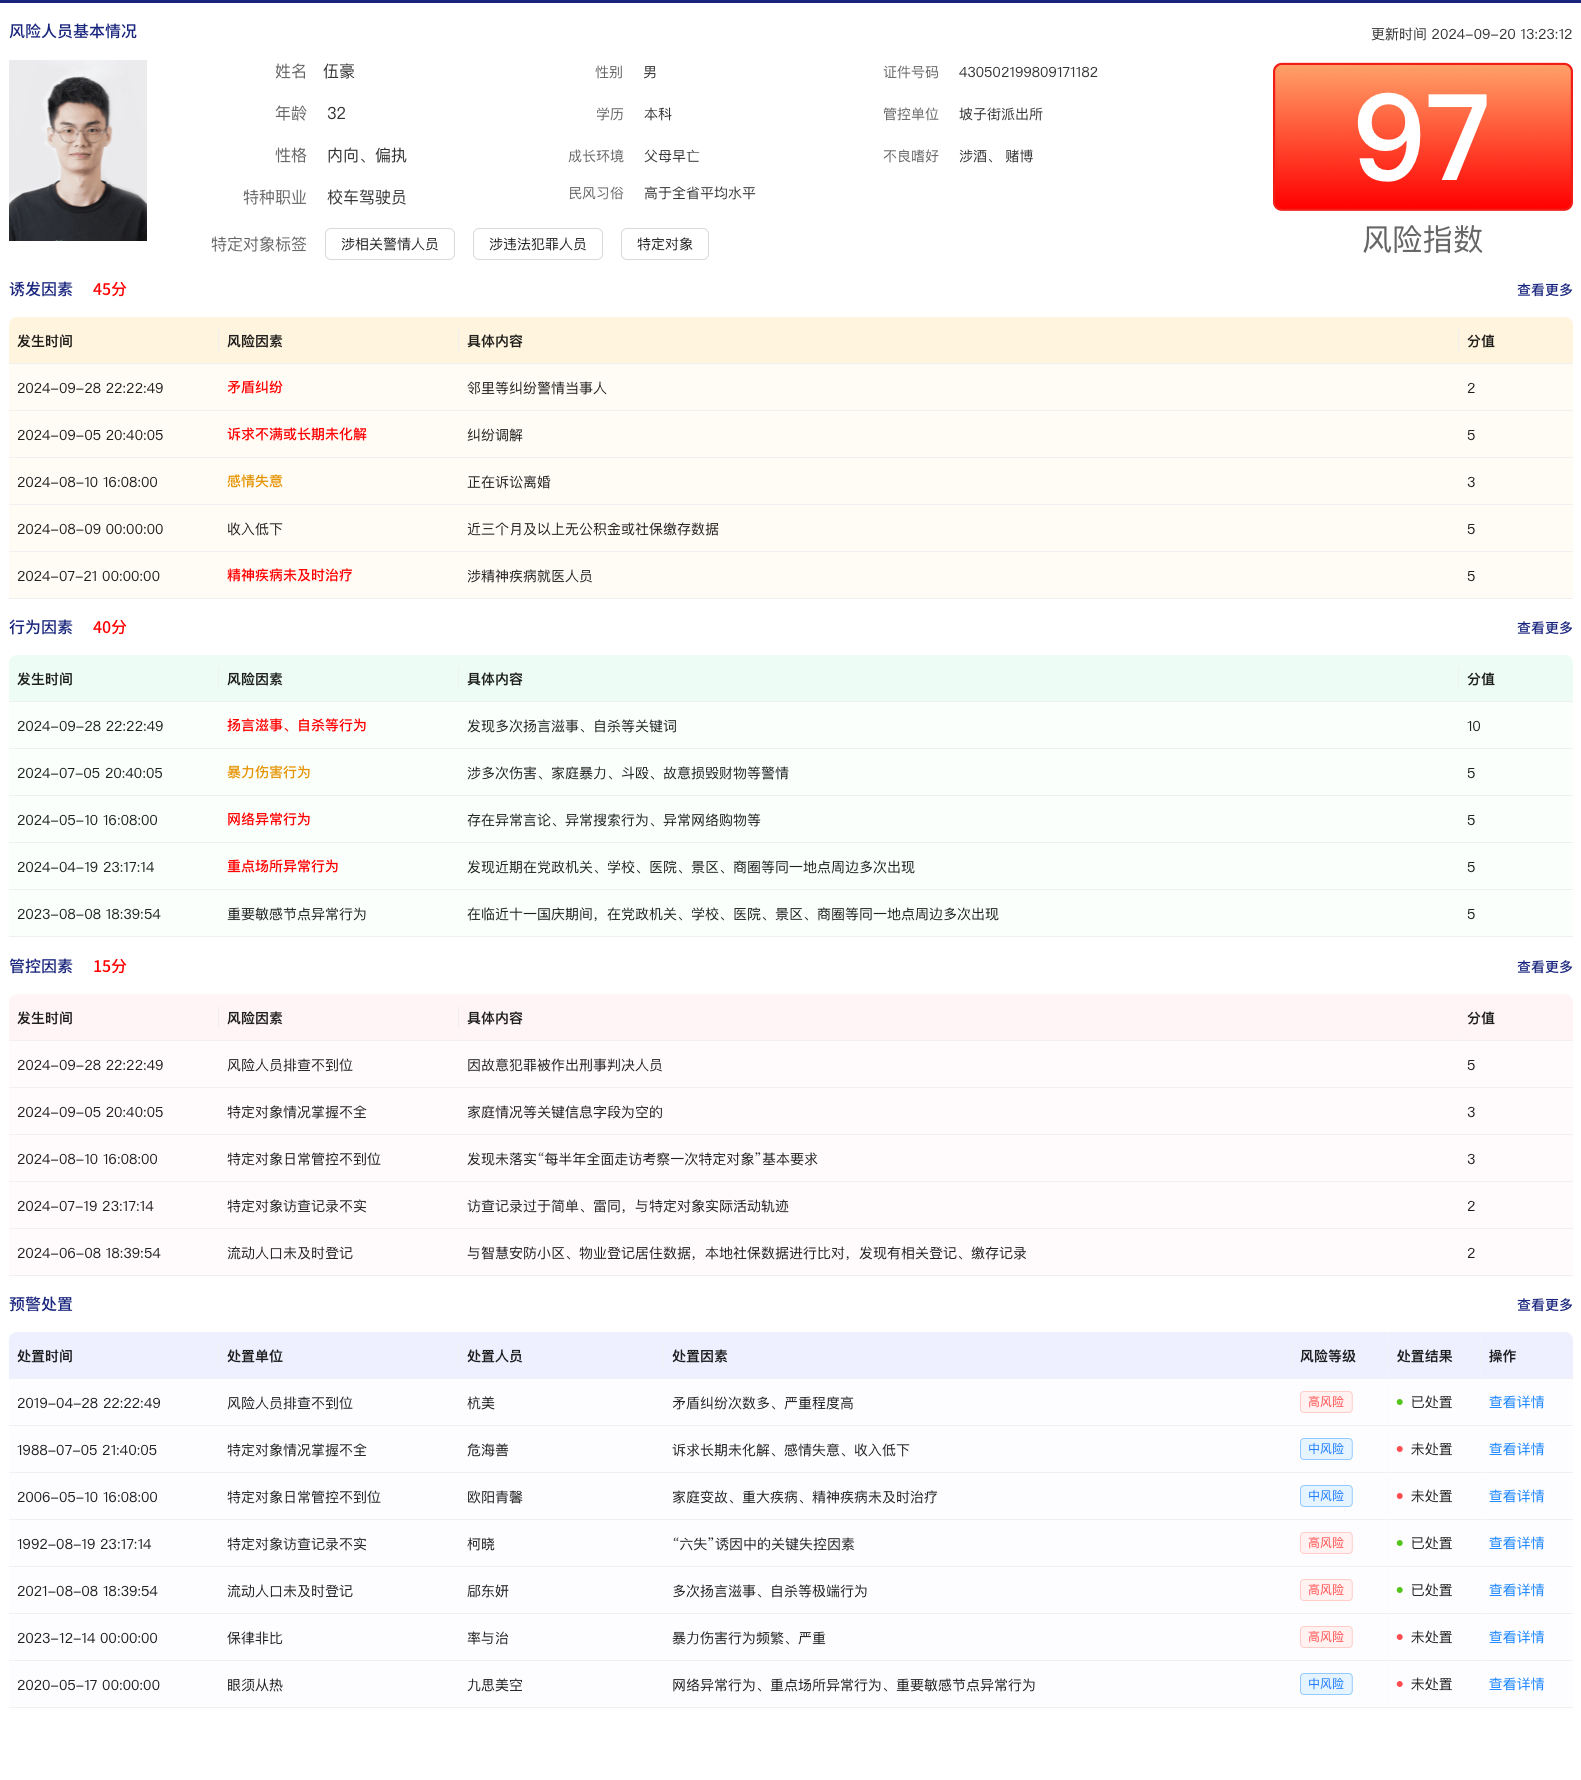Click the 特定对象 tag button

click(665, 244)
